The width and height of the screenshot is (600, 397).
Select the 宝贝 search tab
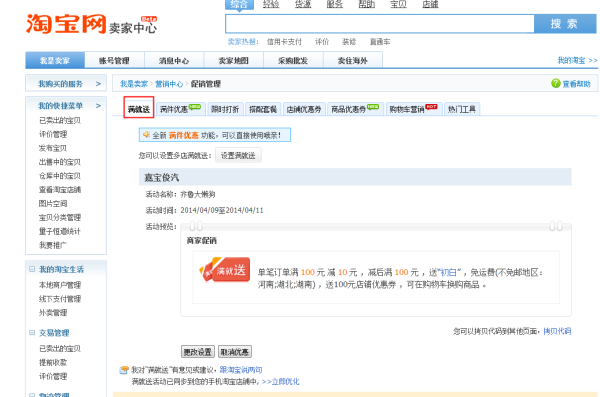tap(398, 5)
